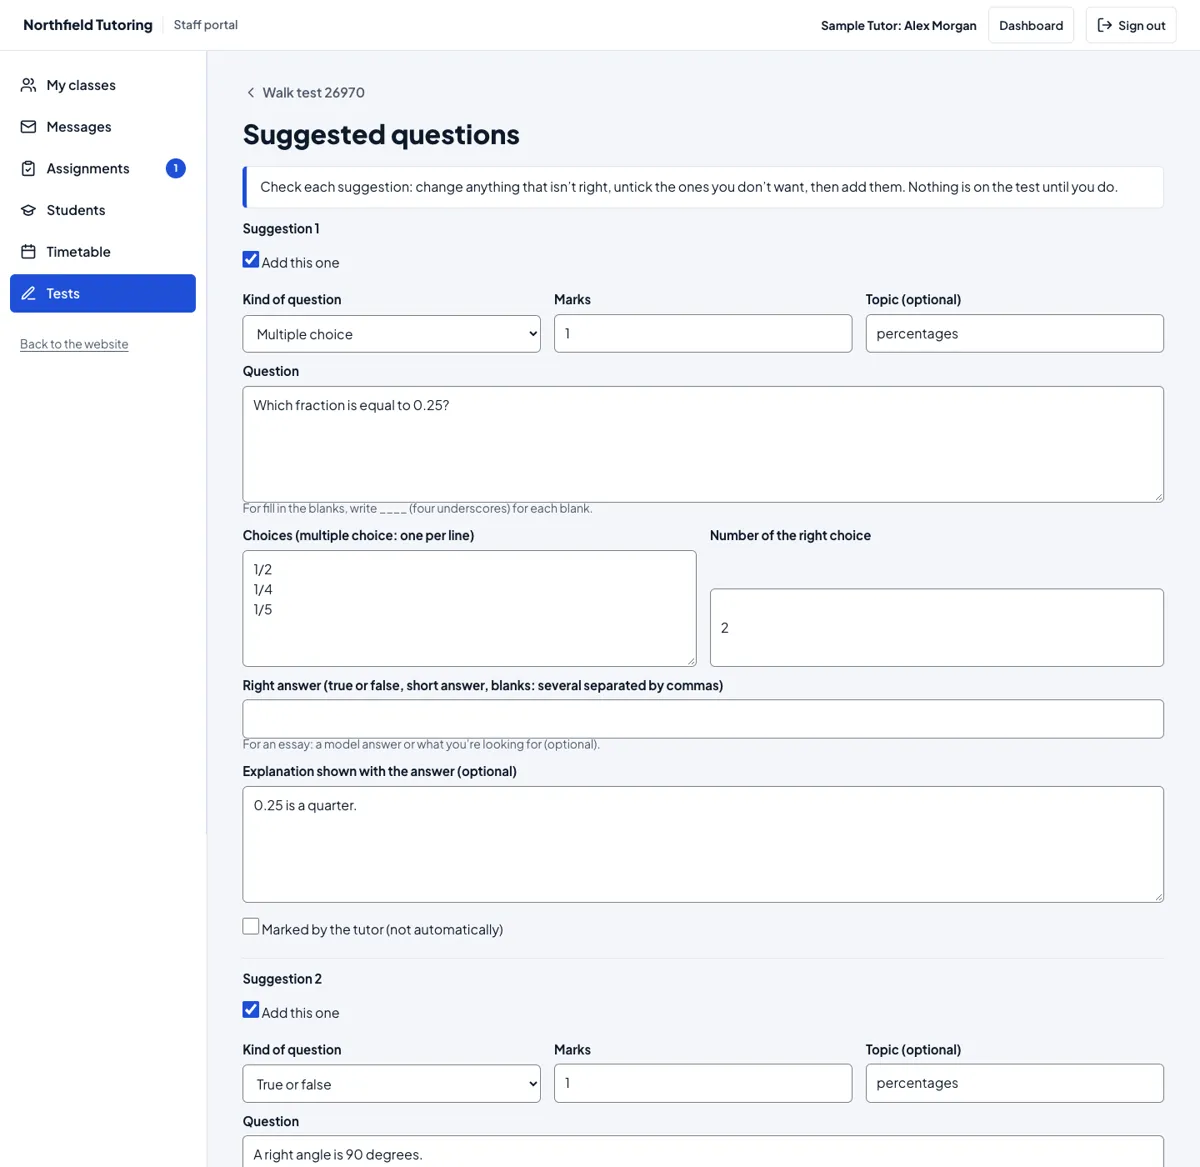Open Assignments in the sidebar
The image size is (1200, 1167).
[103, 169]
